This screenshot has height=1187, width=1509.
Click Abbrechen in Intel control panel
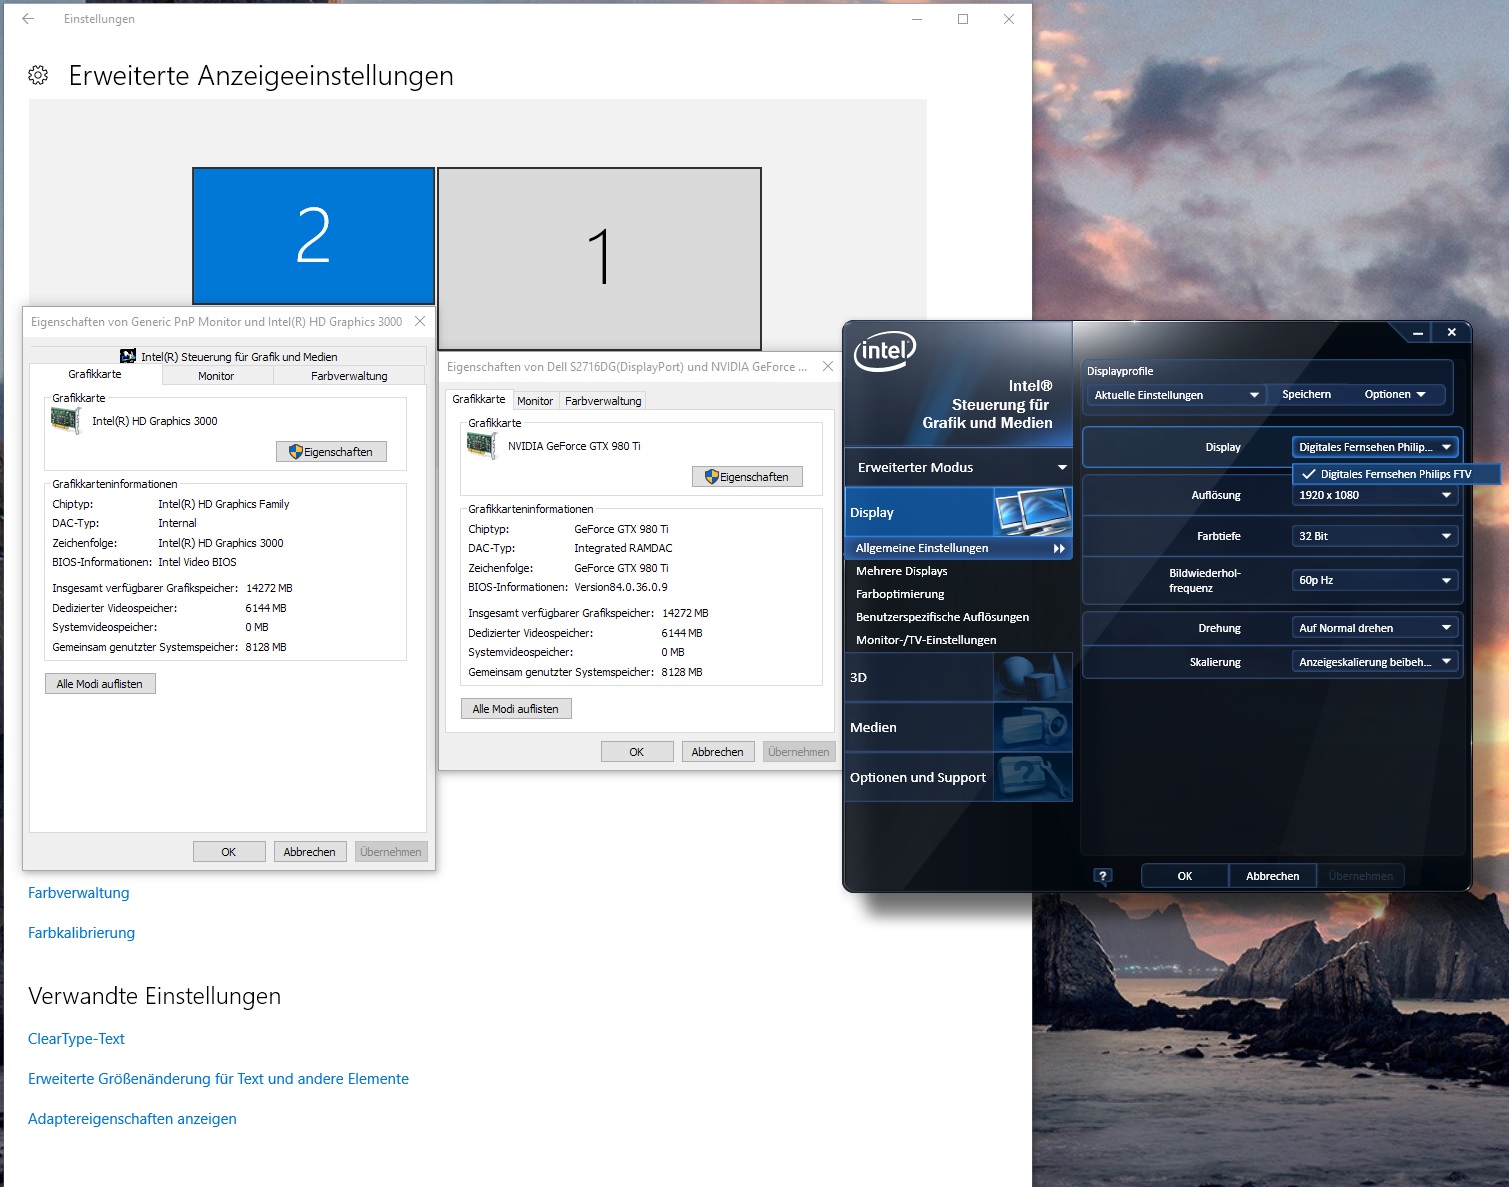[1273, 876]
